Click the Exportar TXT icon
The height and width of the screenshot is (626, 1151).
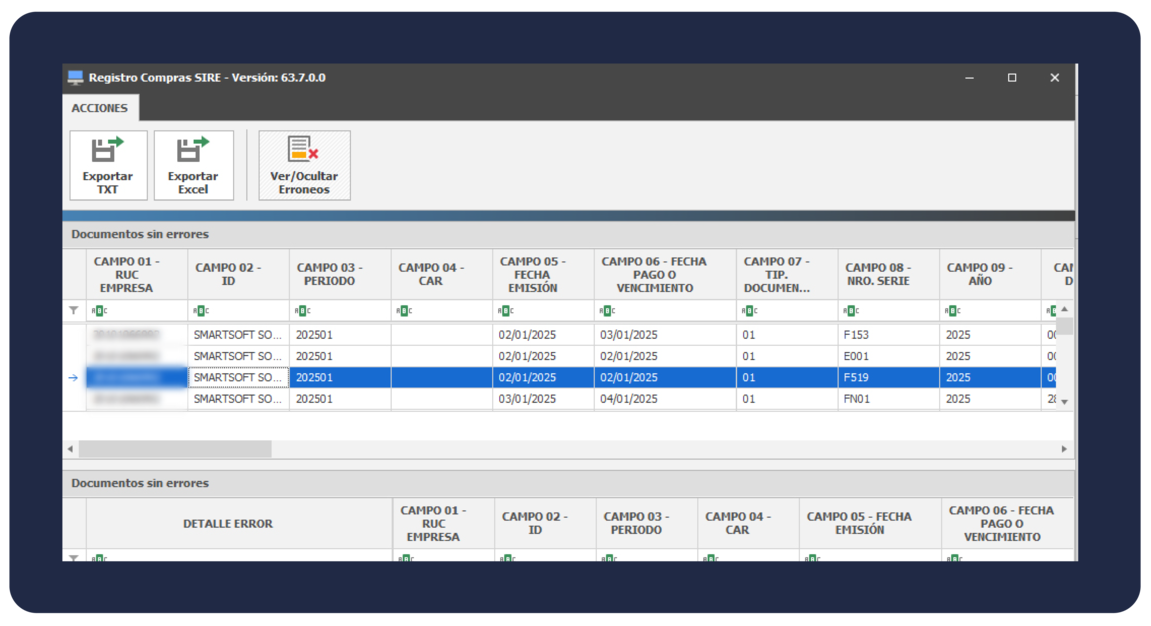pos(107,151)
